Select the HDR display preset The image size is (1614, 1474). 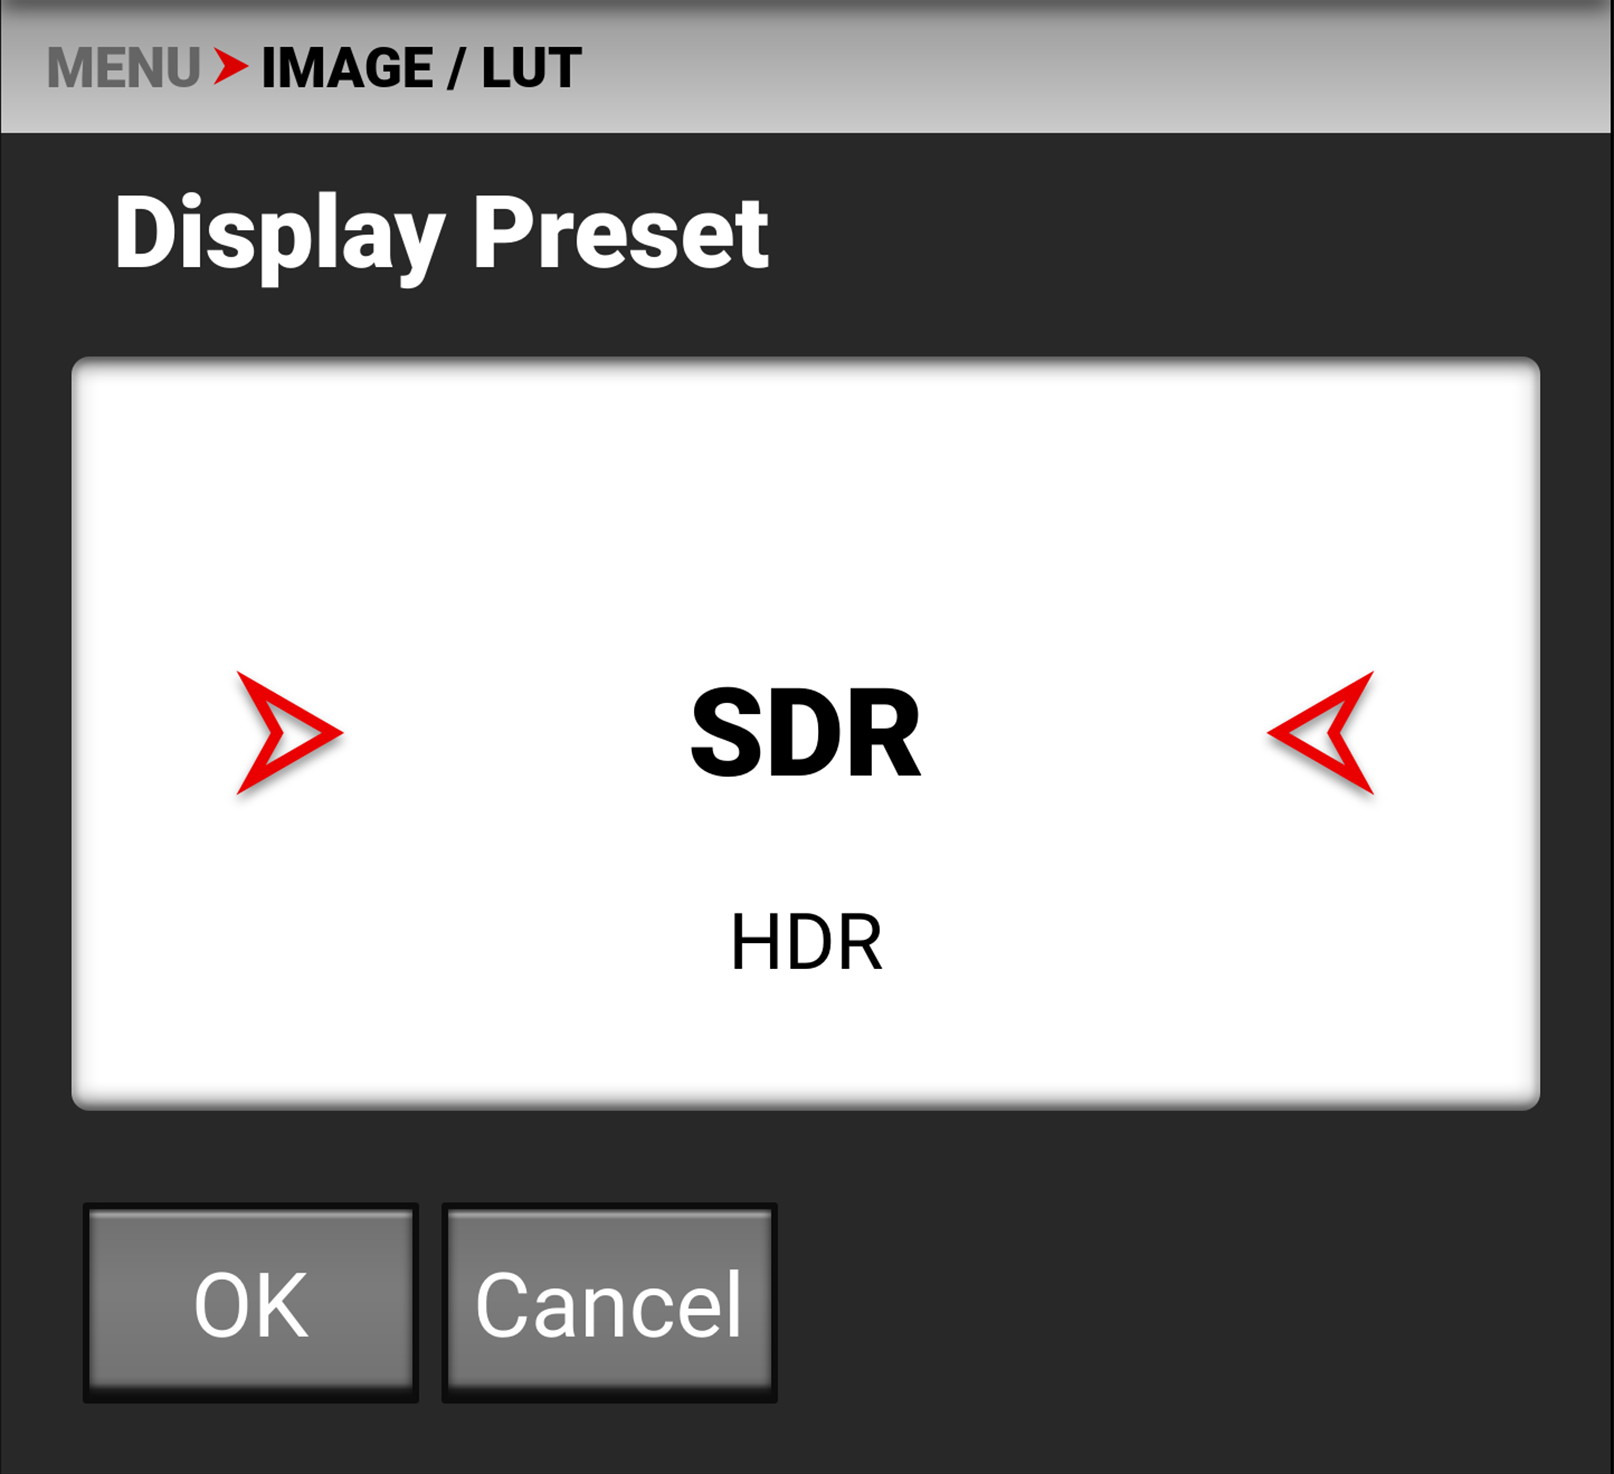(806, 942)
